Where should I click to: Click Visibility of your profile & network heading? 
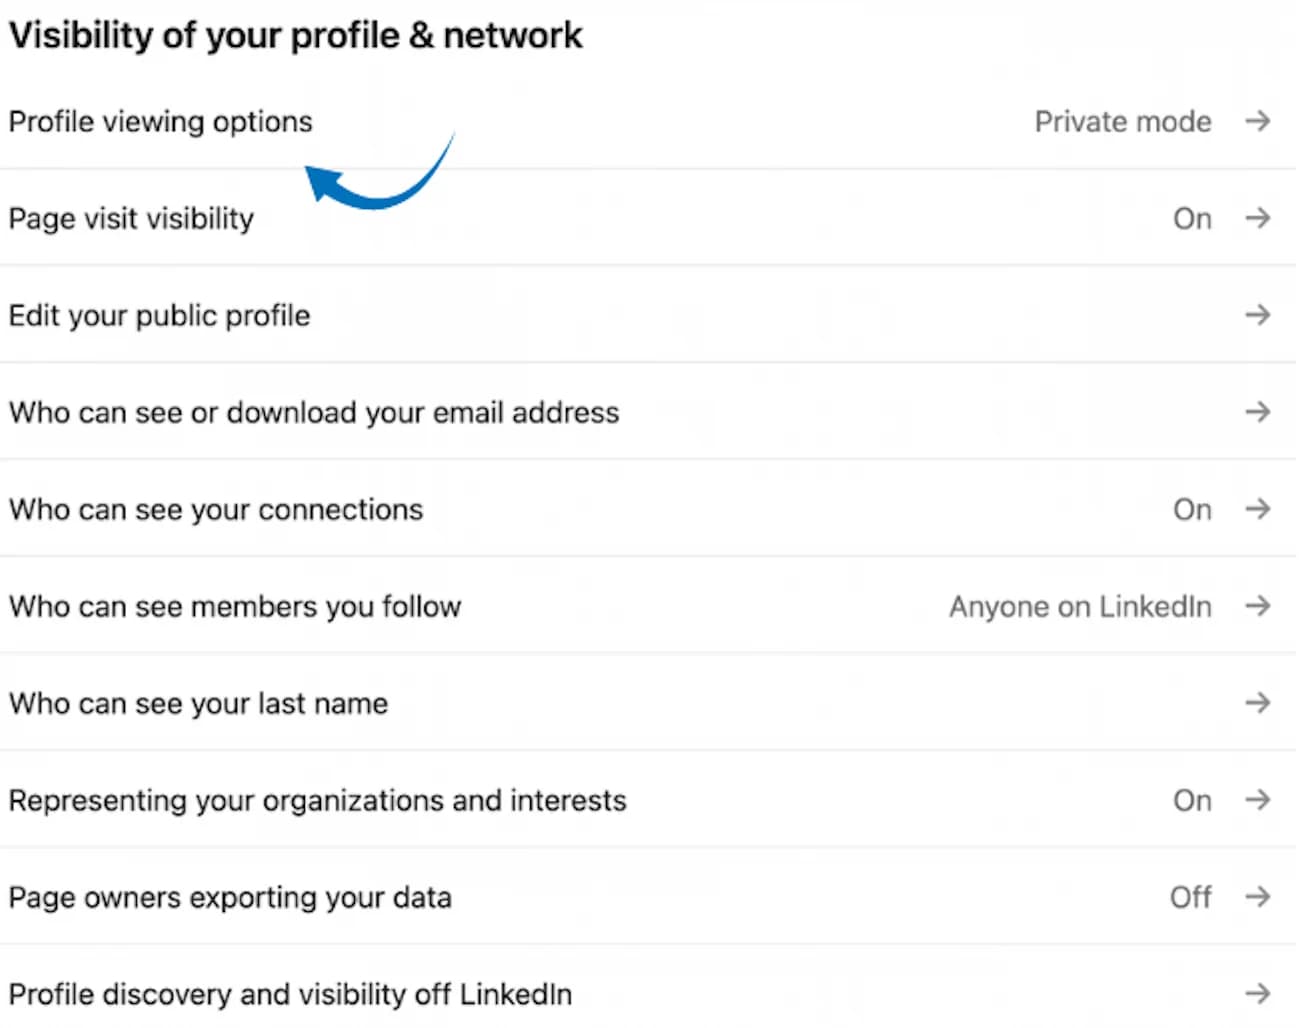tap(295, 35)
